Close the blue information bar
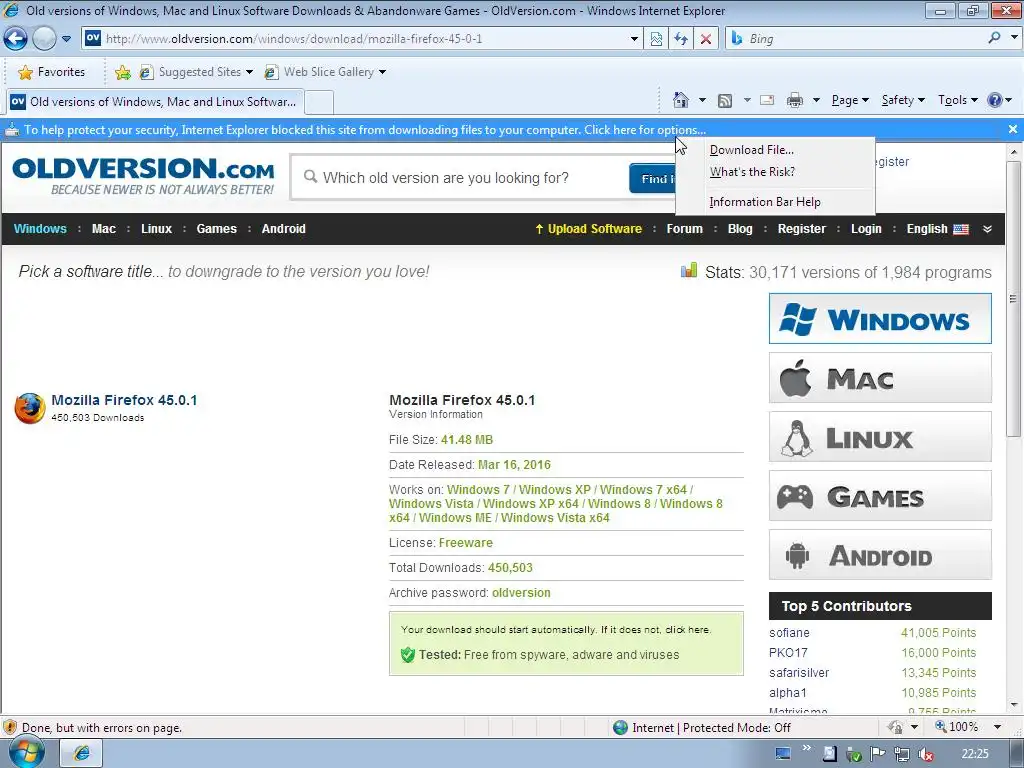This screenshot has width=1024, height=768. (x=1013, y=129)
